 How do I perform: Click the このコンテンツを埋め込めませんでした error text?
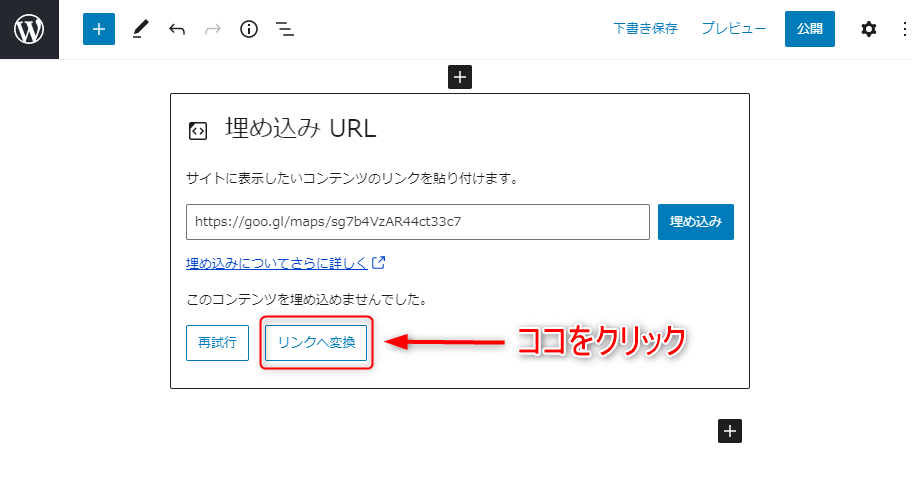(x=308, y=300)
